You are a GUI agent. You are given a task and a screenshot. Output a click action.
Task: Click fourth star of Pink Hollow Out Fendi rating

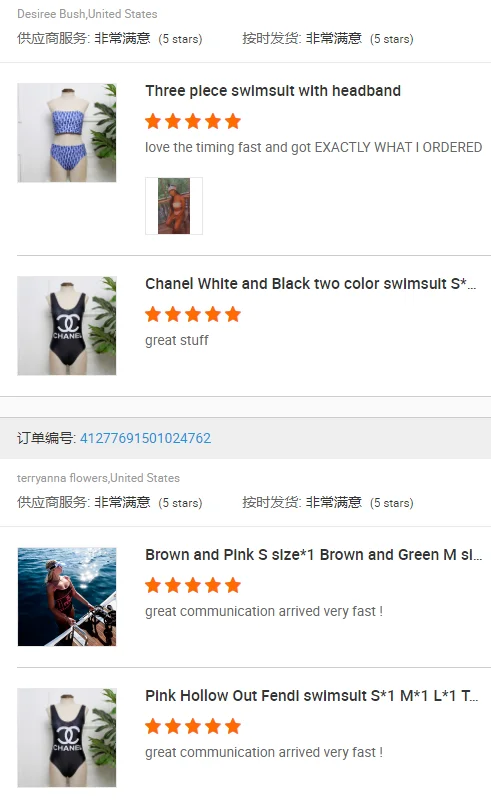click(213, 726)
